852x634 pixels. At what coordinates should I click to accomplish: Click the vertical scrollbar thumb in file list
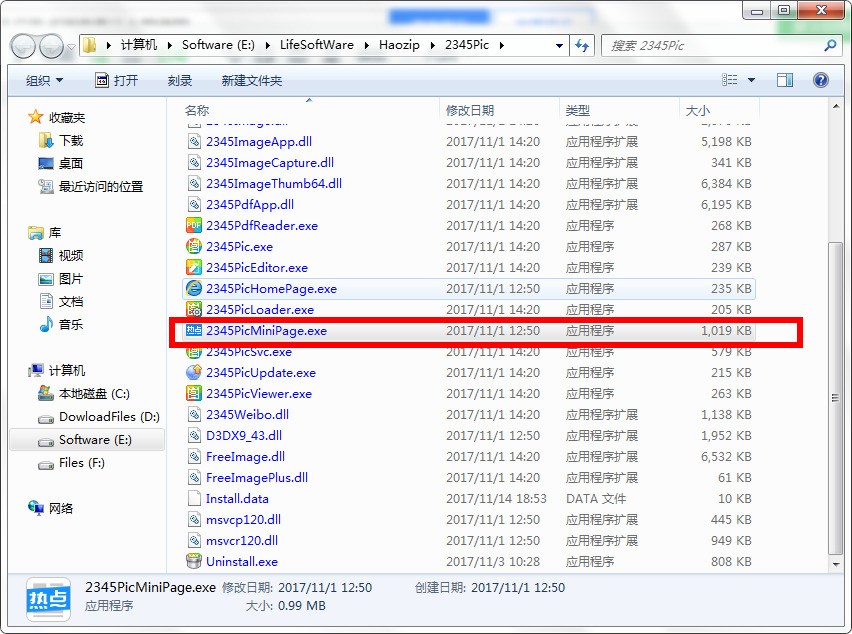pyautogui.click(x=835, y=398)
